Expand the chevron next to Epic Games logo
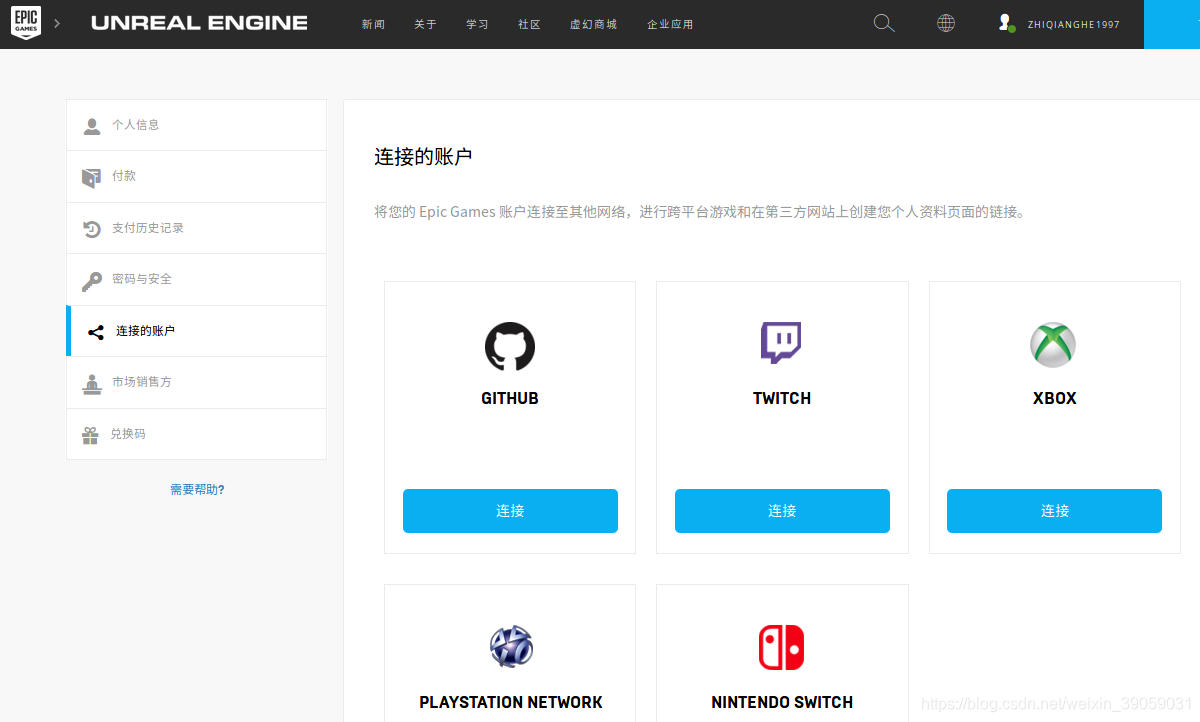This screenshot has width=1200, height=722. coord(57,23)
